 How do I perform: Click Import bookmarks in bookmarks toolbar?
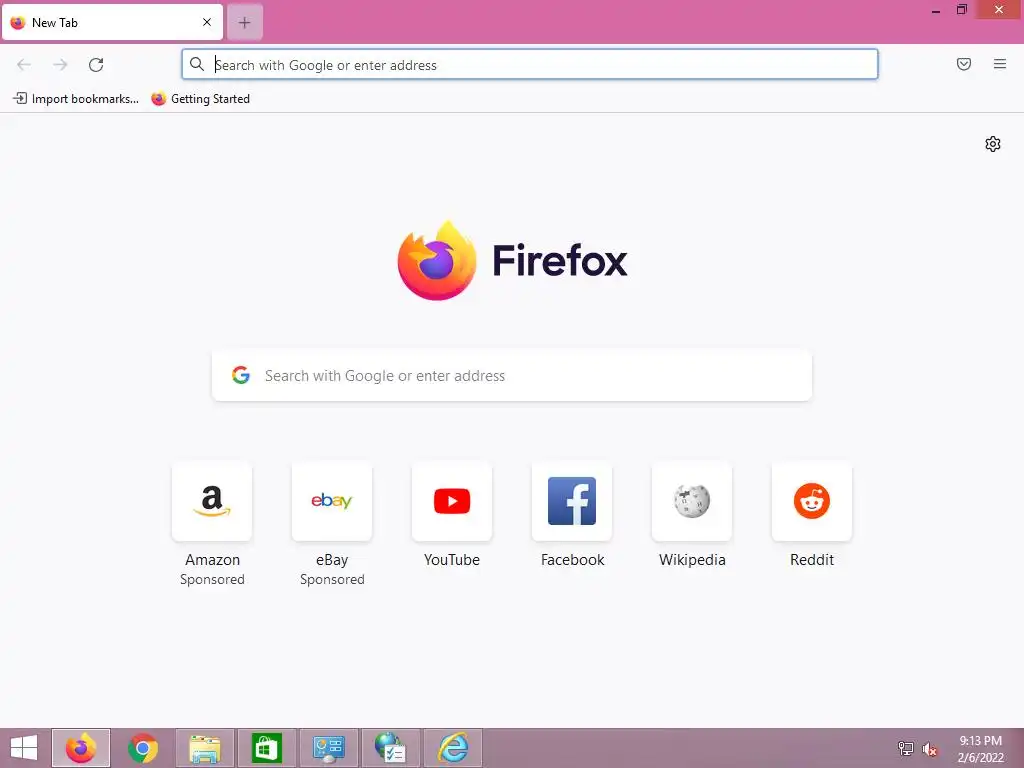[x=76, y=99]
